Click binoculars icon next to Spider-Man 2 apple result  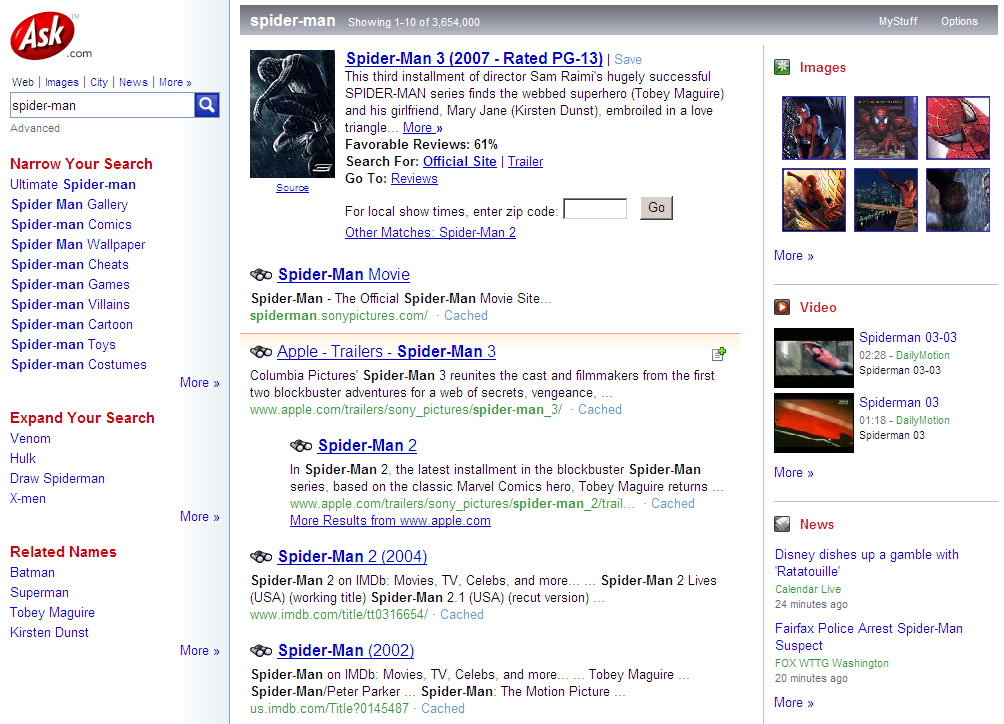click(x=301, y=446)
